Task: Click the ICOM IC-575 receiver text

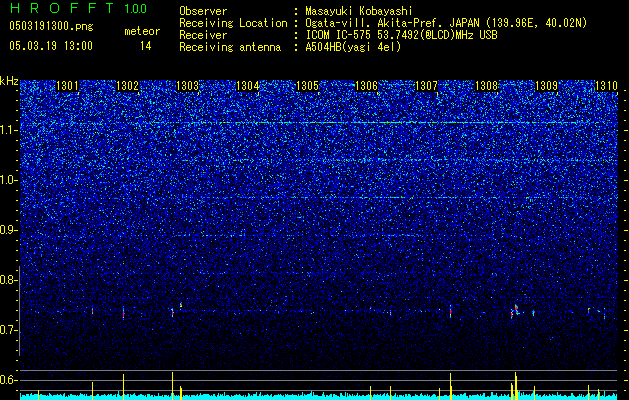Action: click(401, 35)
